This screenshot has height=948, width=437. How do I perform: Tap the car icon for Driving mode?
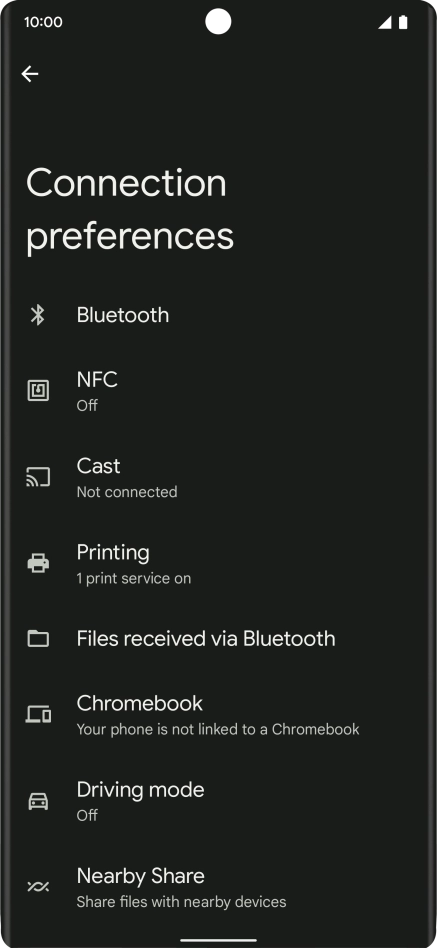(38, 801)
